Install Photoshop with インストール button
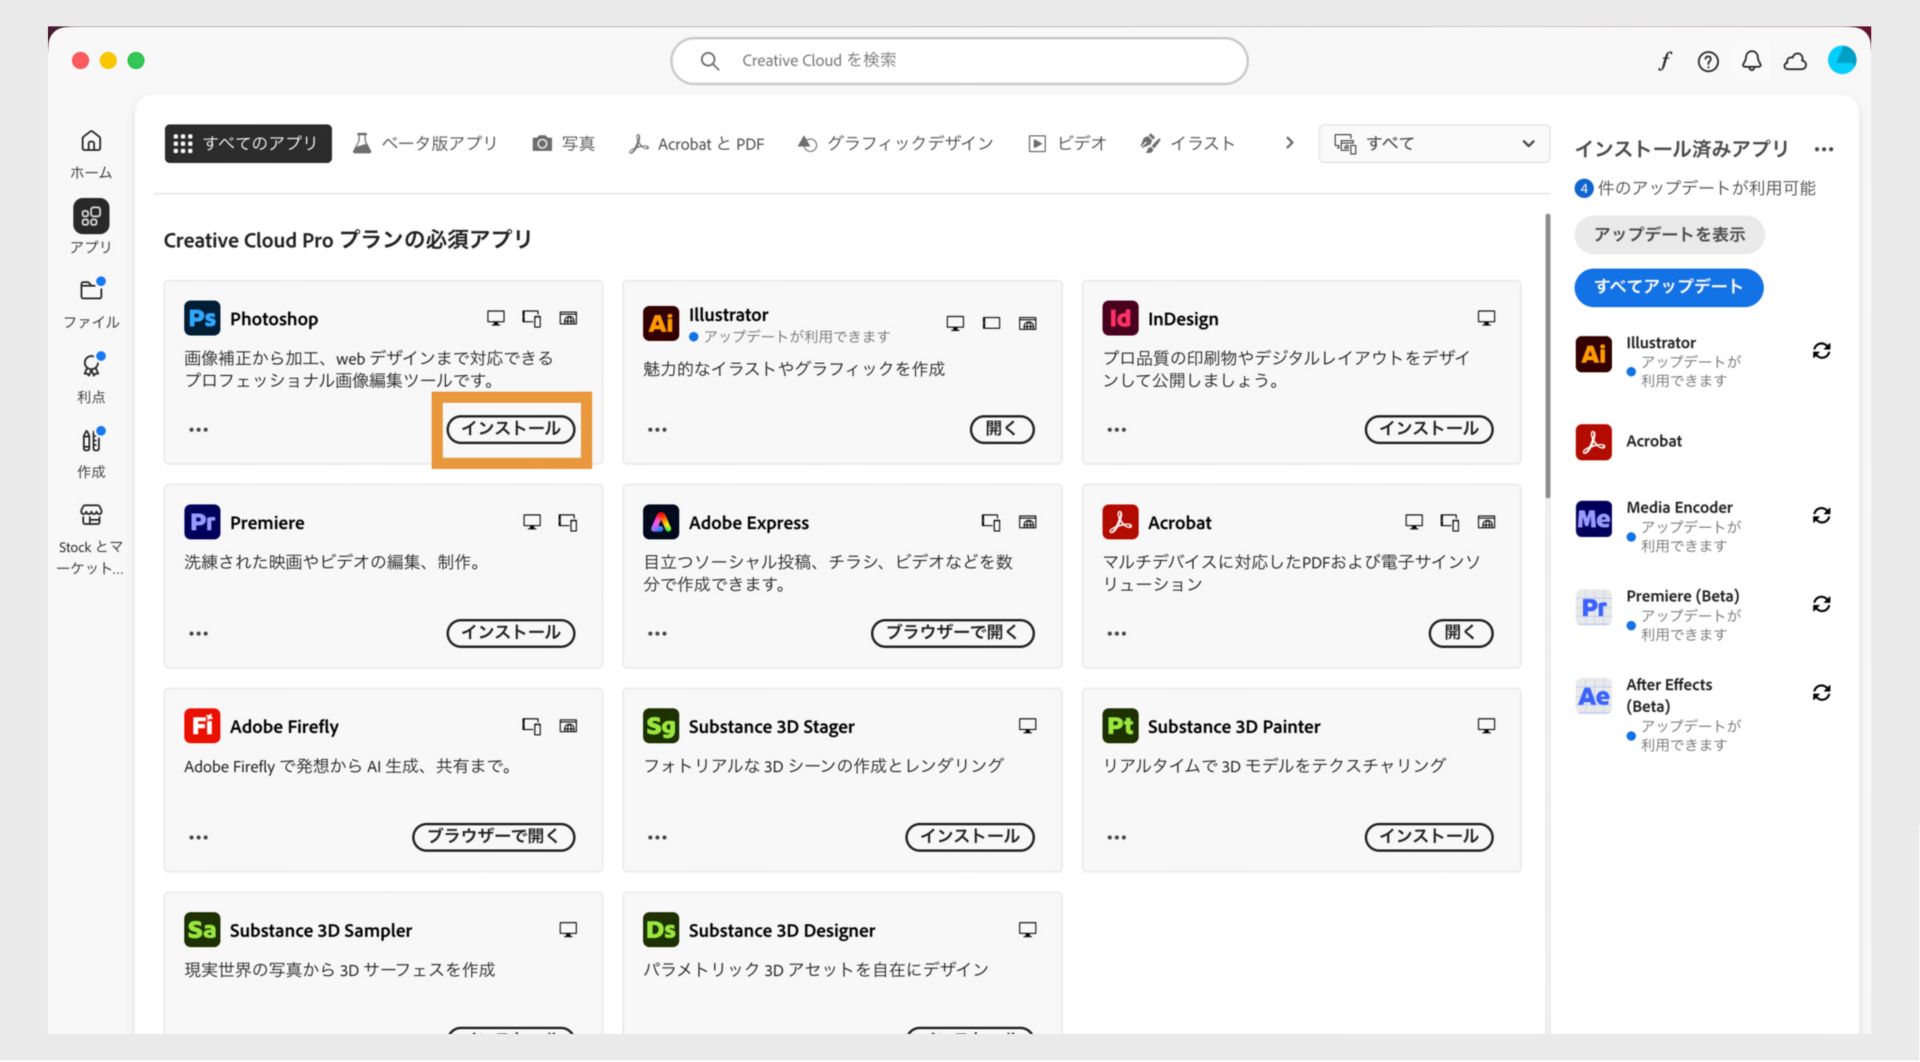The image size is (1920, 1062). [x=511, y=429]
